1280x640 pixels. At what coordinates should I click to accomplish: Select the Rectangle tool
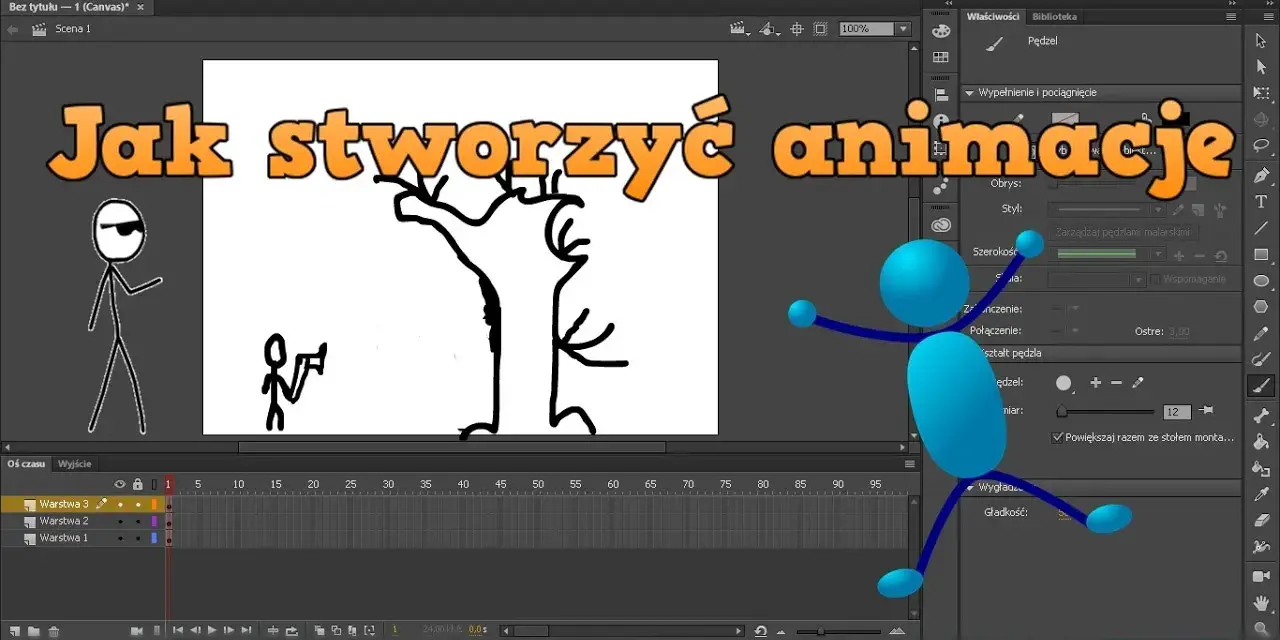(1261, 254)
